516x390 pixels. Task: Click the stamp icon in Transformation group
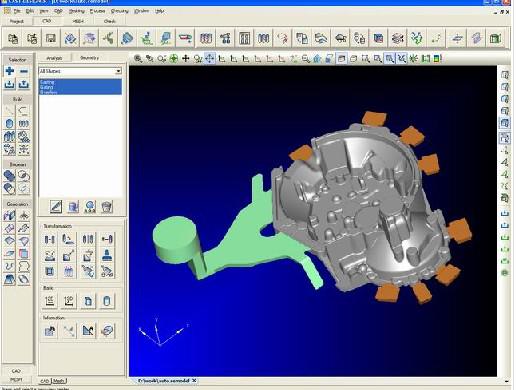[x=107, y=256]
